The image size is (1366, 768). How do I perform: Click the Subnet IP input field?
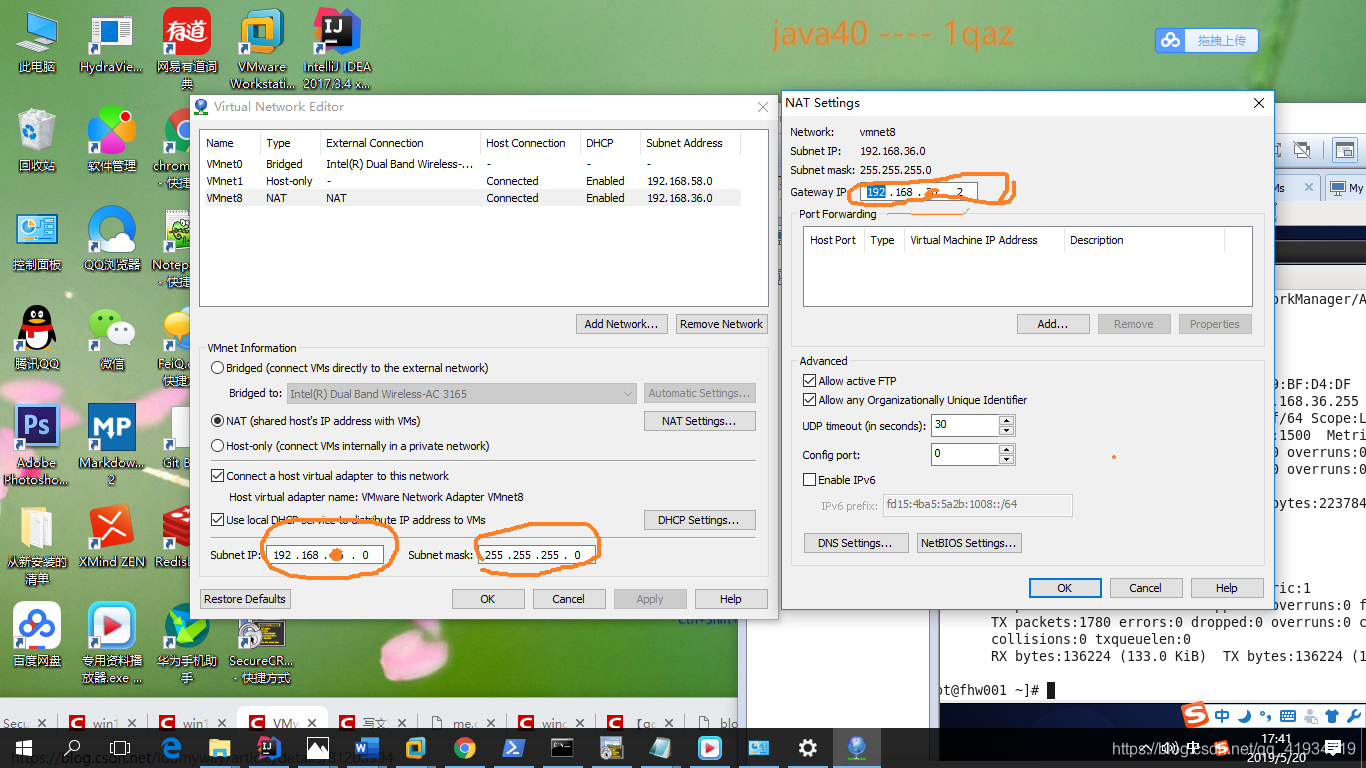(x=326, y=555)
